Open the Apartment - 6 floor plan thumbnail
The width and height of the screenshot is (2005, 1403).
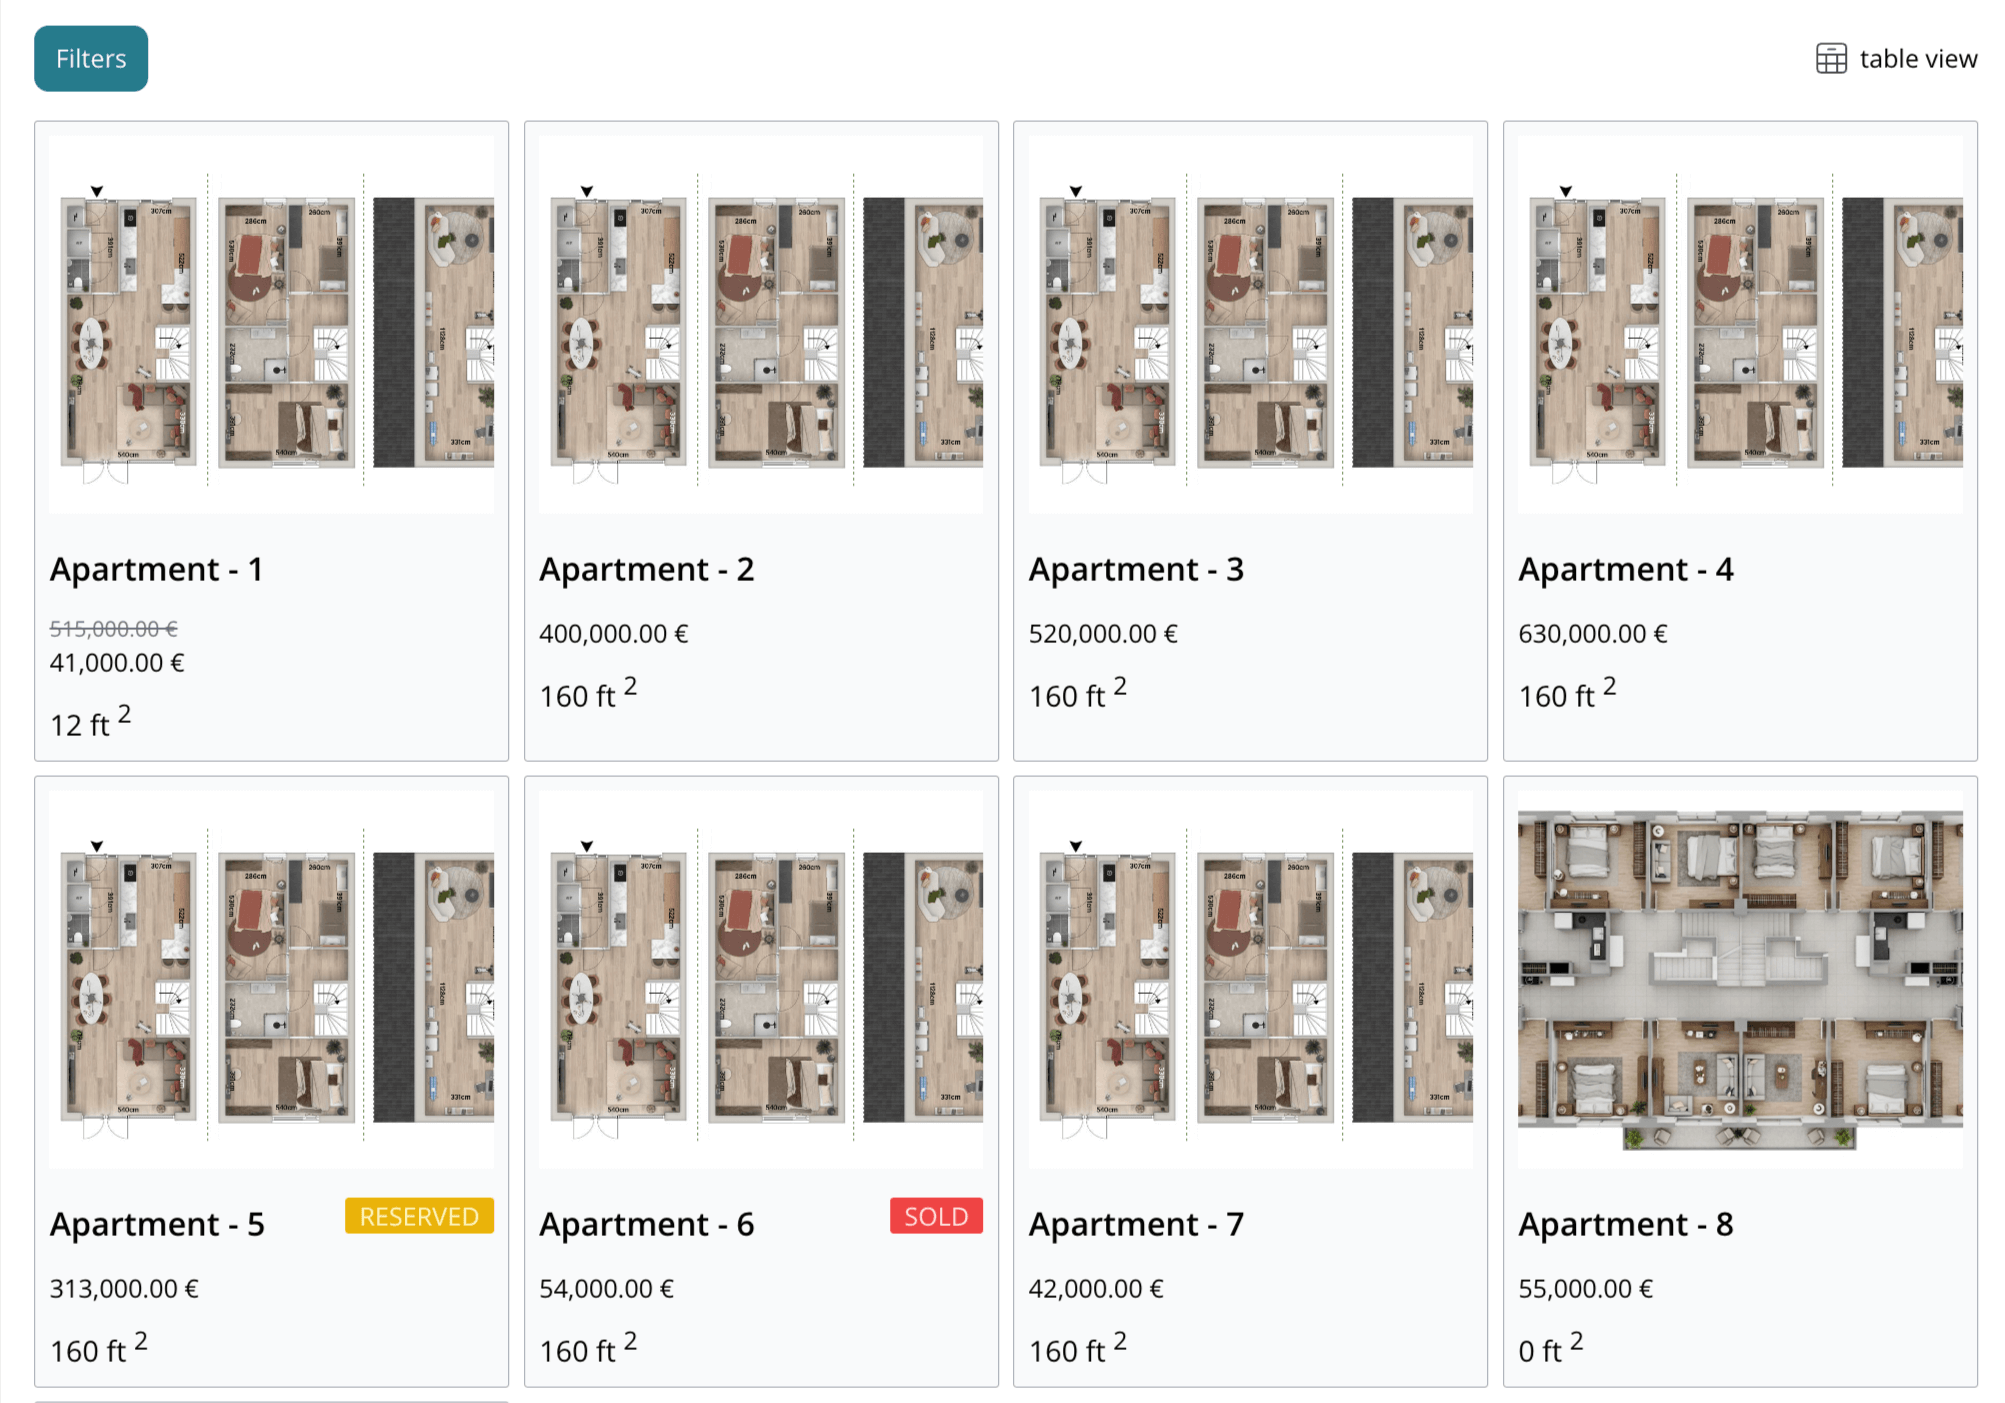[x=760, y=980]
